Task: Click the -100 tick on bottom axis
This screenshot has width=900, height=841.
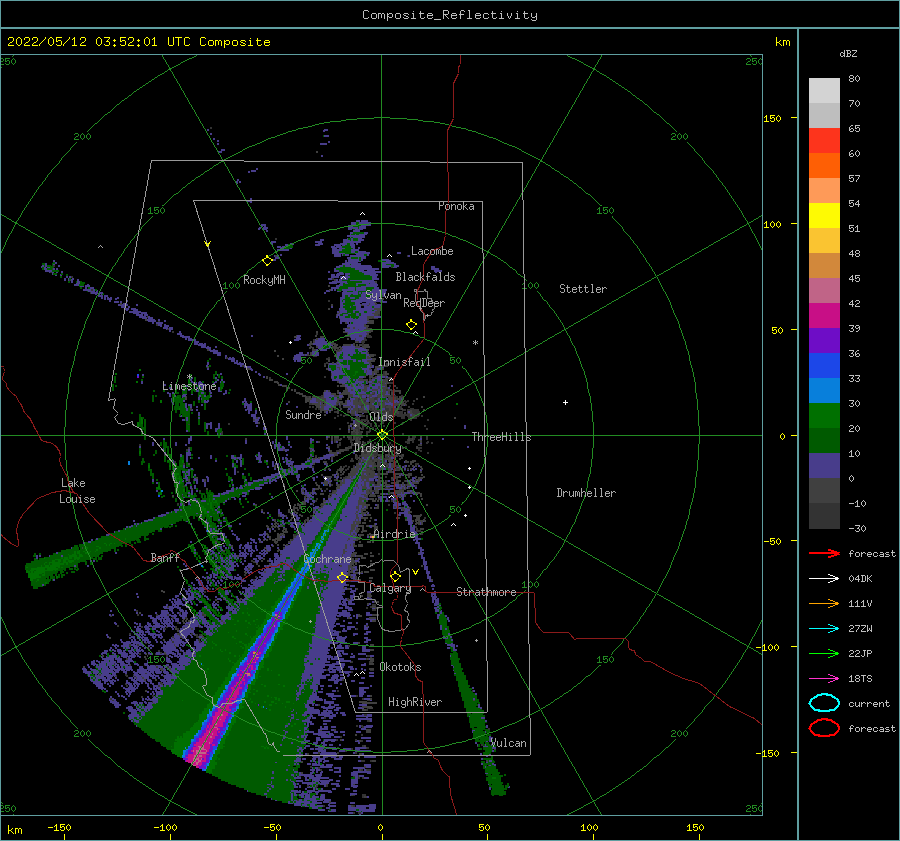Action: pyautogui.click(x=165, y=828)
